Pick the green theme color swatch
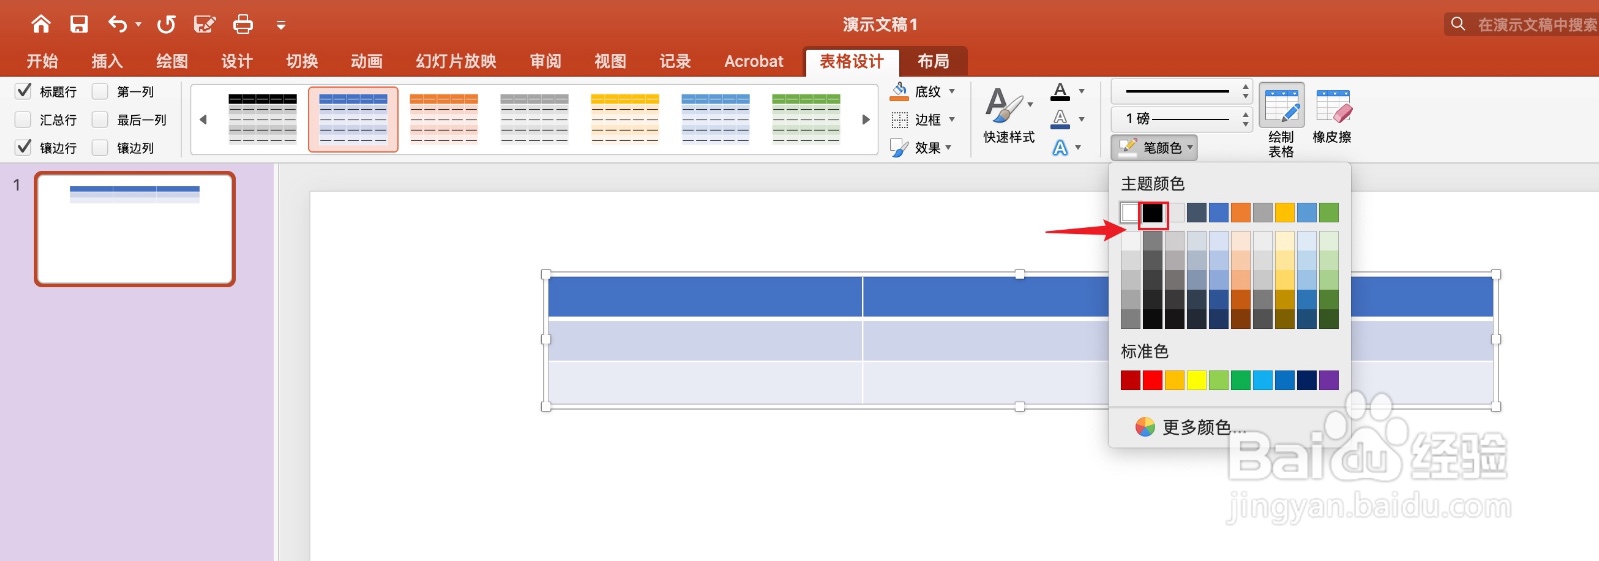1599x561 pixels. [1329, 213]
